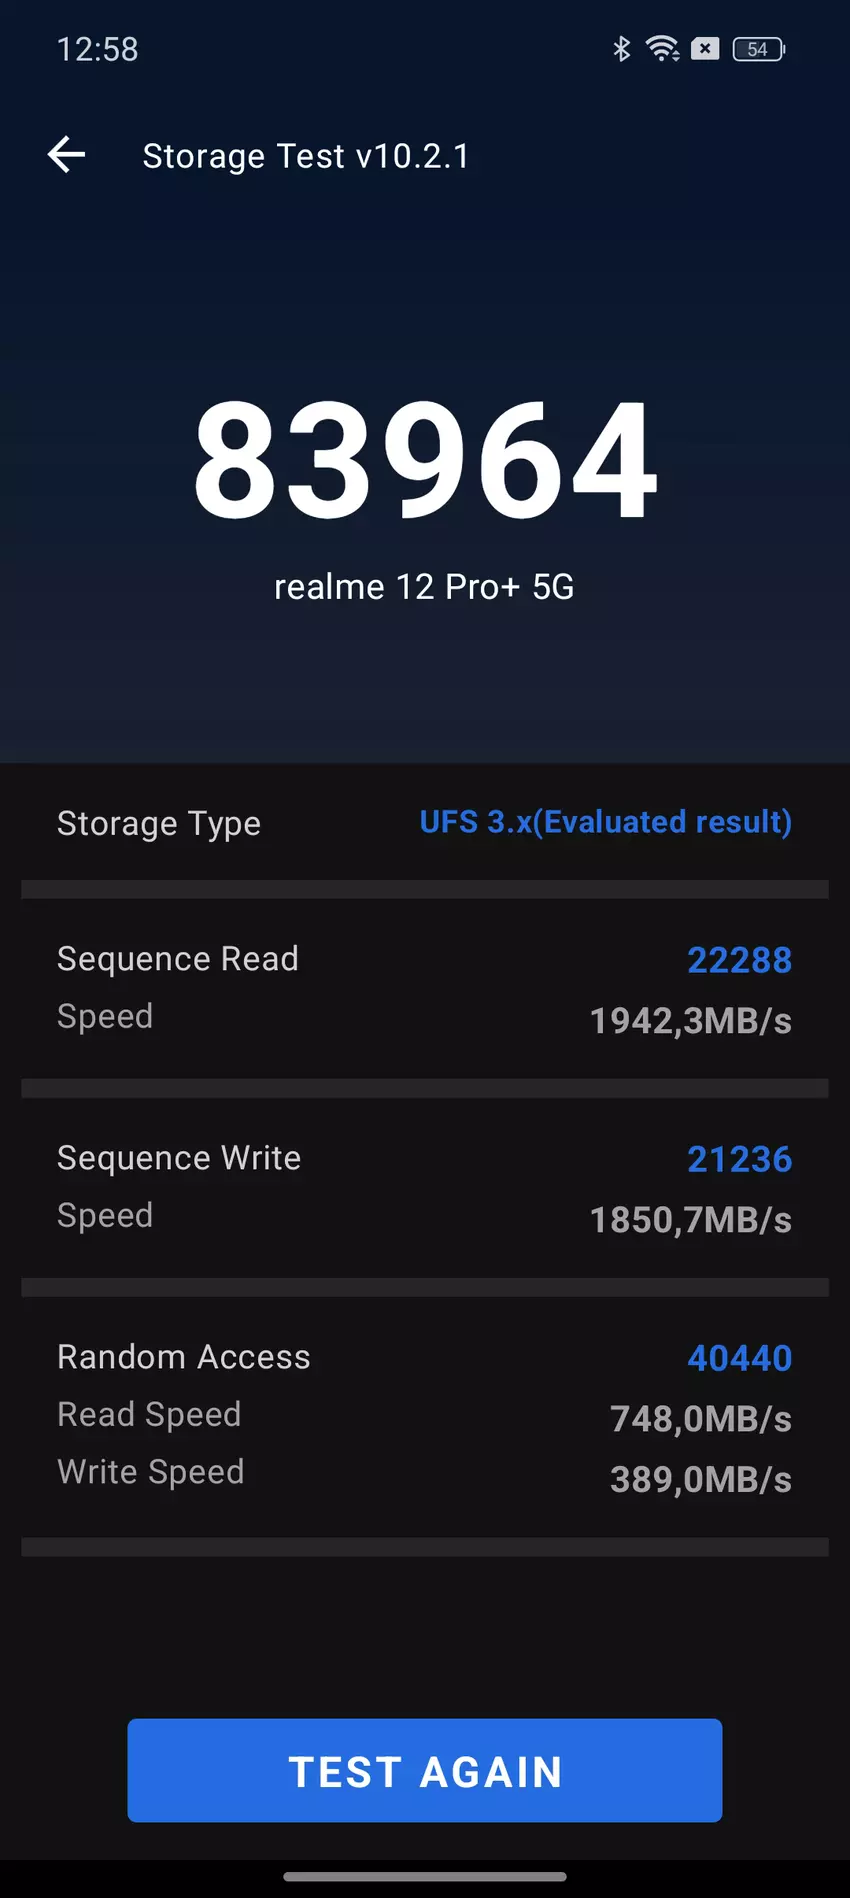This screenshot has width=850, height=1898.
Task: Select the 1850,7MB/s write speed value
Action: click(690, 1220)
